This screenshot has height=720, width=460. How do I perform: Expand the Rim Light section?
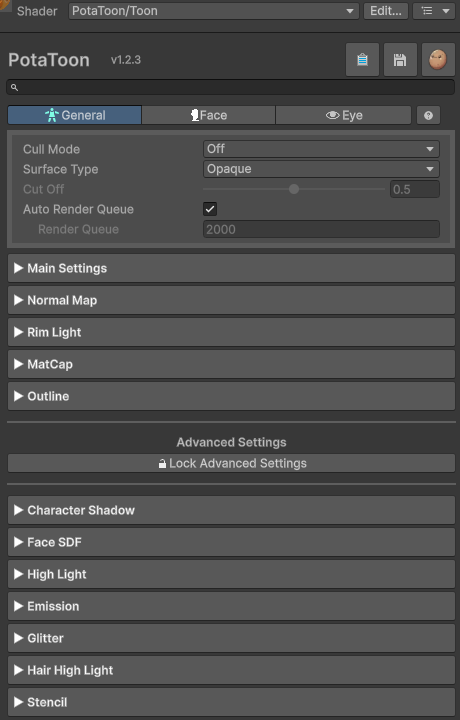pos(231,332)
